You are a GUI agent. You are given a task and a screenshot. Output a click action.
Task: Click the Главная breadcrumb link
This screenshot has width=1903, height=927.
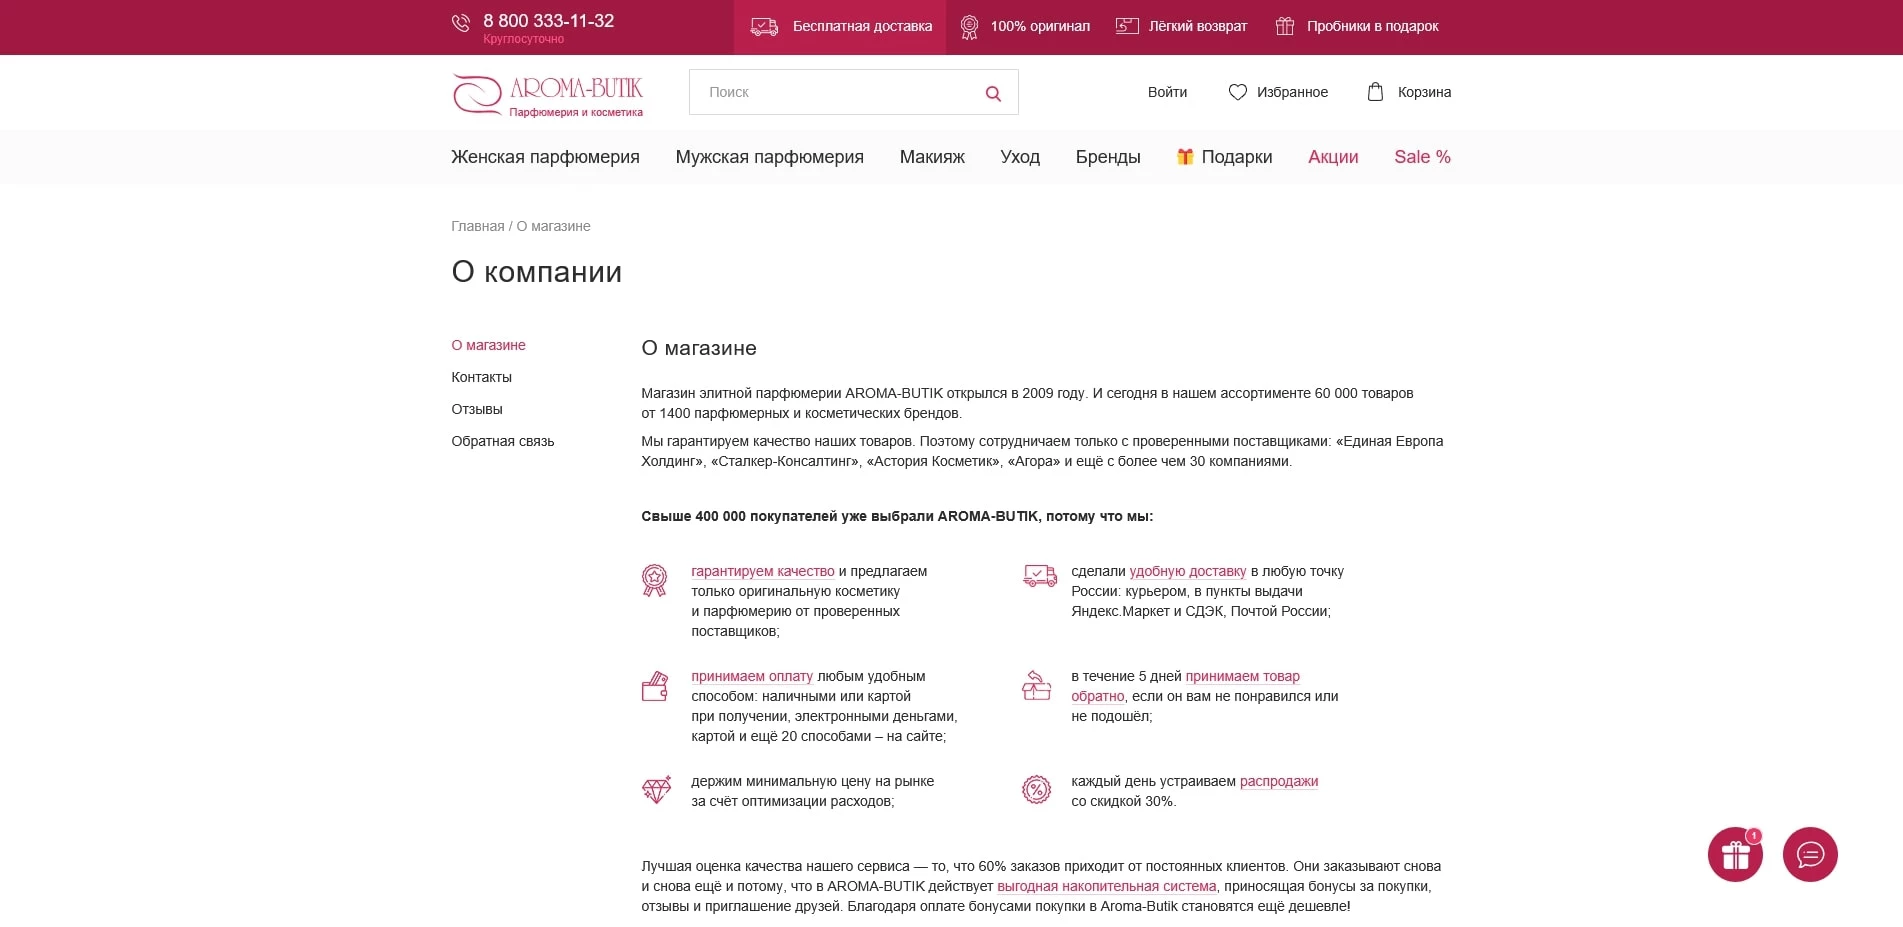477,226
